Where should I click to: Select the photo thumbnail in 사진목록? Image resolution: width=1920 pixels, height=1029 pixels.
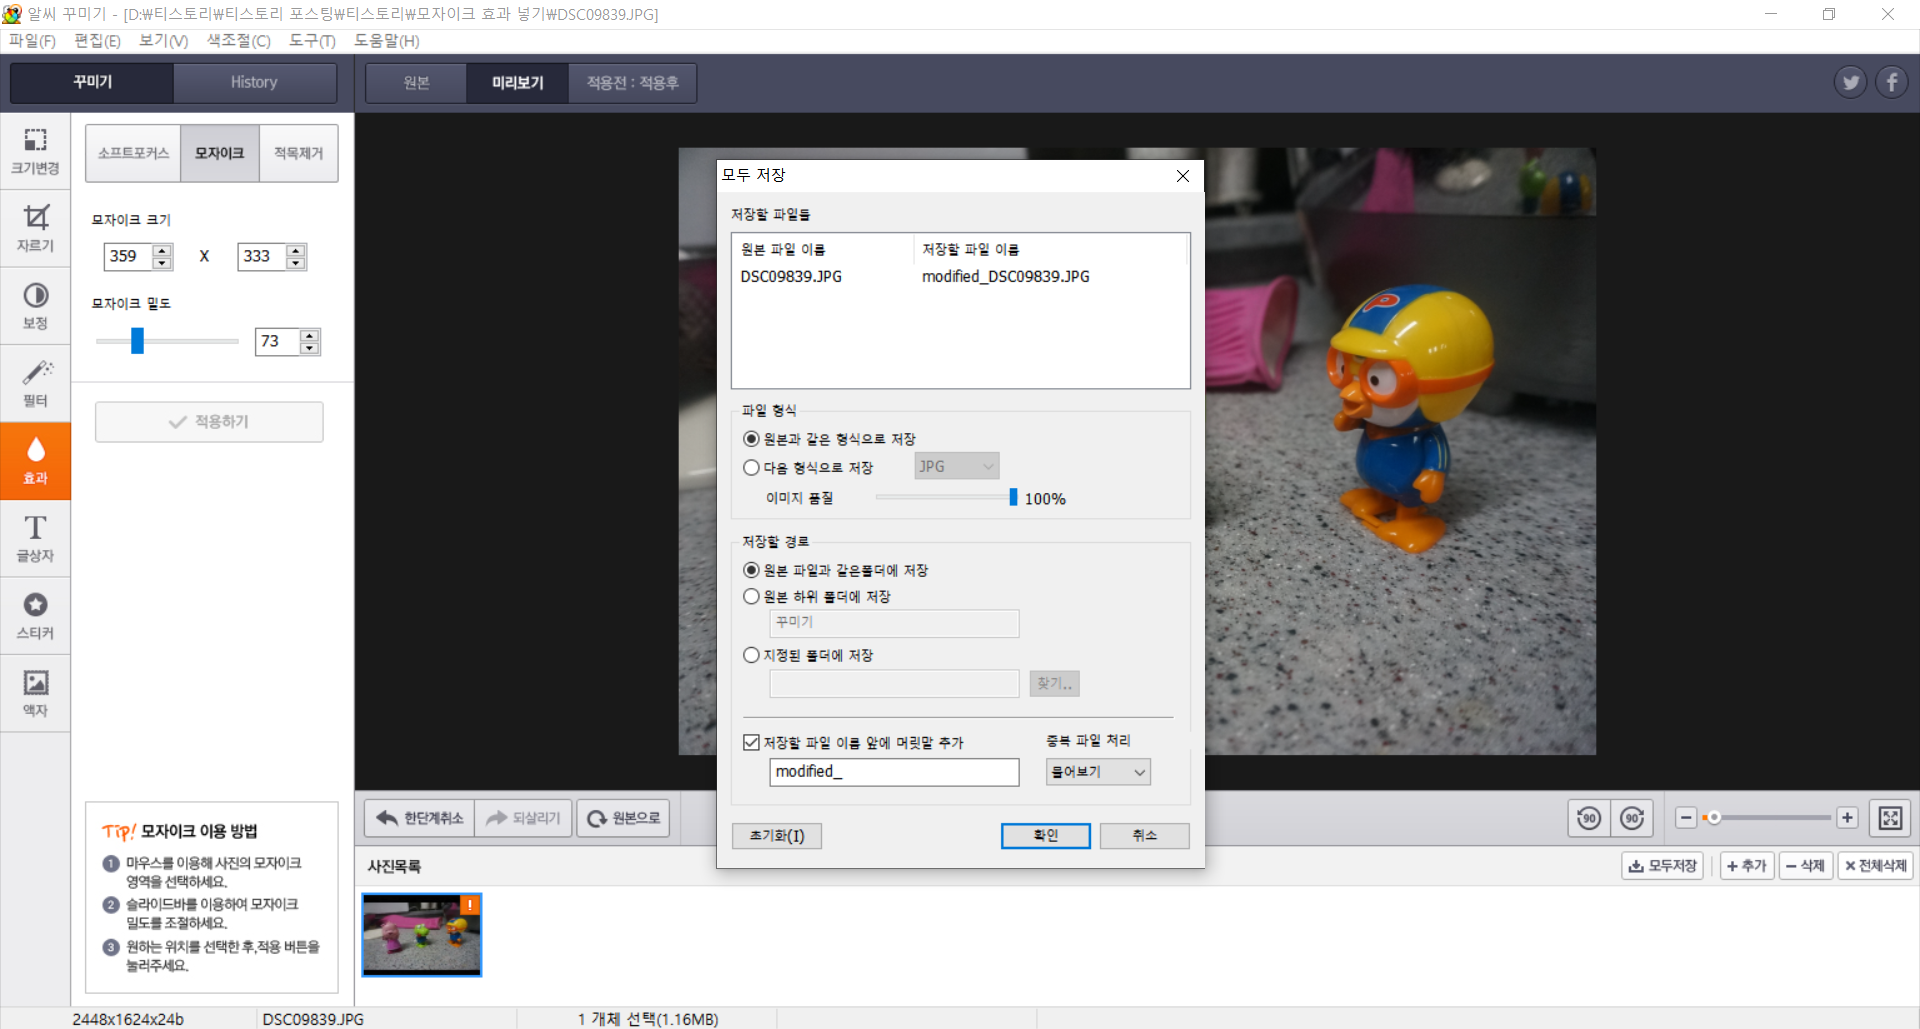[x=421, y=935]
